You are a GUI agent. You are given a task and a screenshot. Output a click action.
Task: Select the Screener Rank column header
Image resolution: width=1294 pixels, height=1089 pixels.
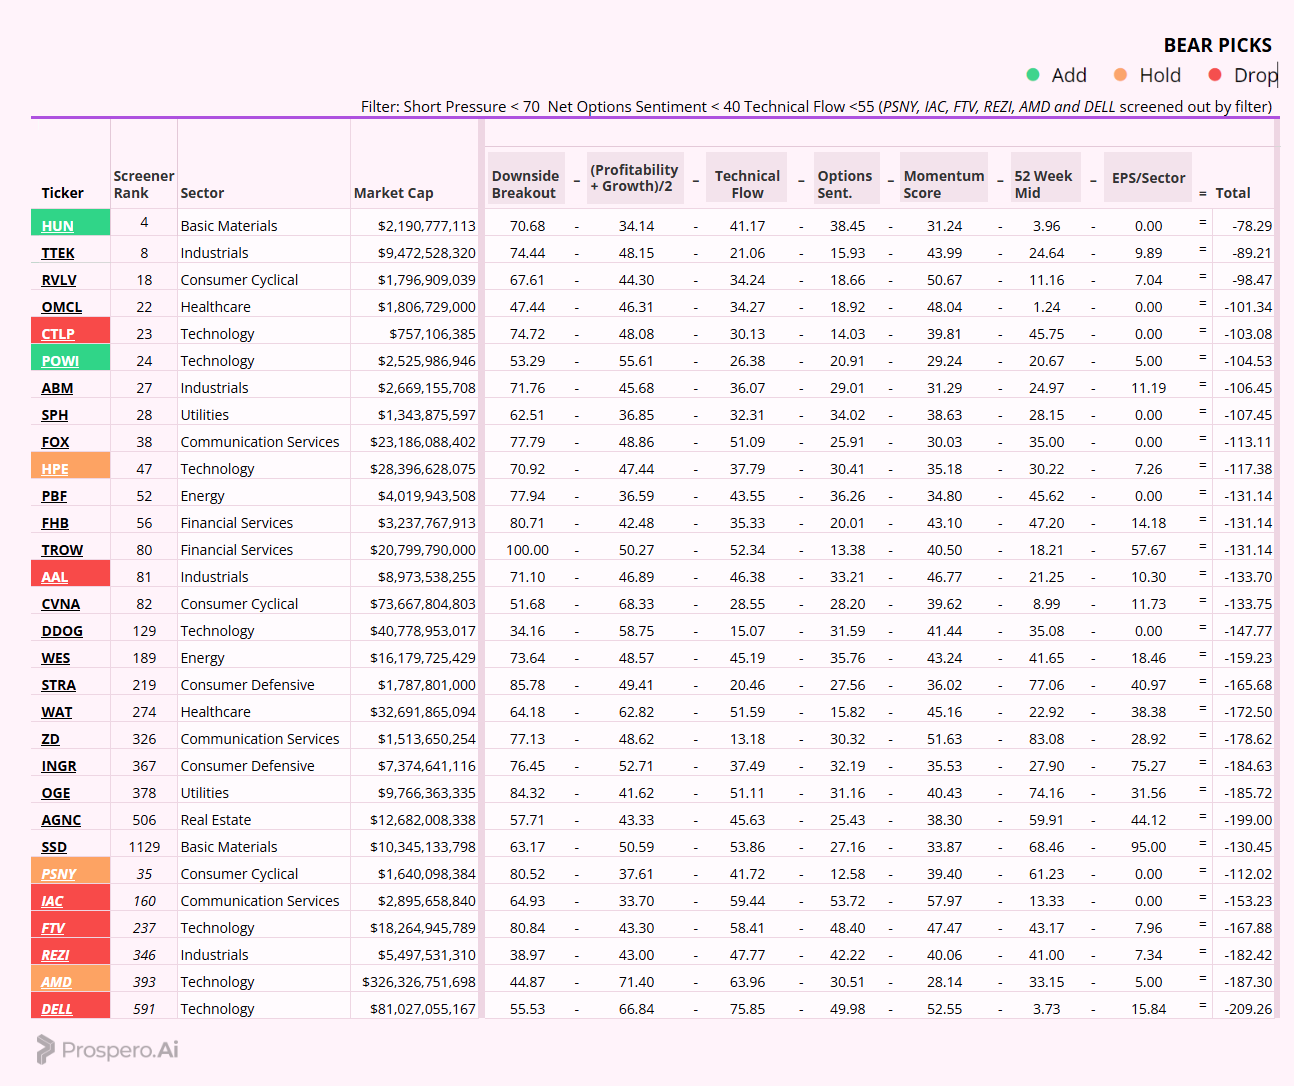tap(144, 184)
